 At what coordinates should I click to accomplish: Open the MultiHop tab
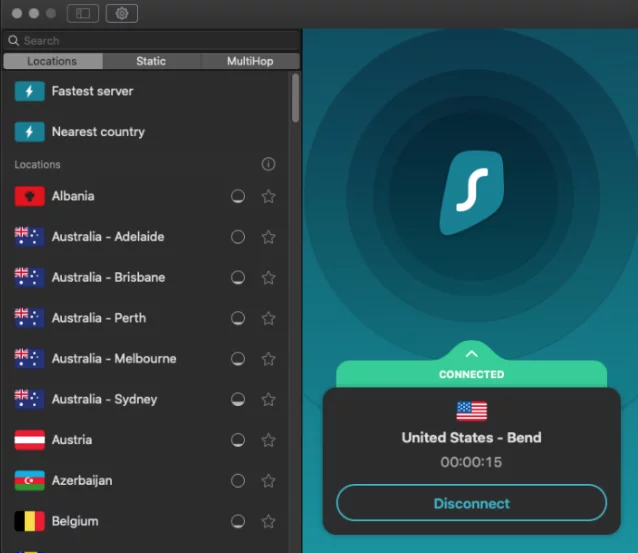click(x=250, y=61)
